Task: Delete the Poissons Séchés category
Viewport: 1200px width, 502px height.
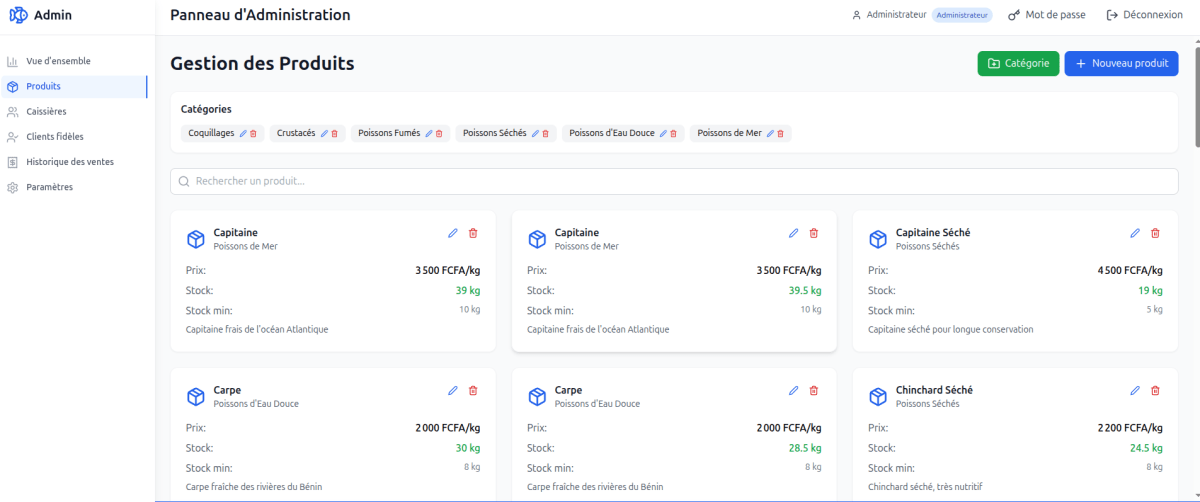Action: (x=545, y=133)
